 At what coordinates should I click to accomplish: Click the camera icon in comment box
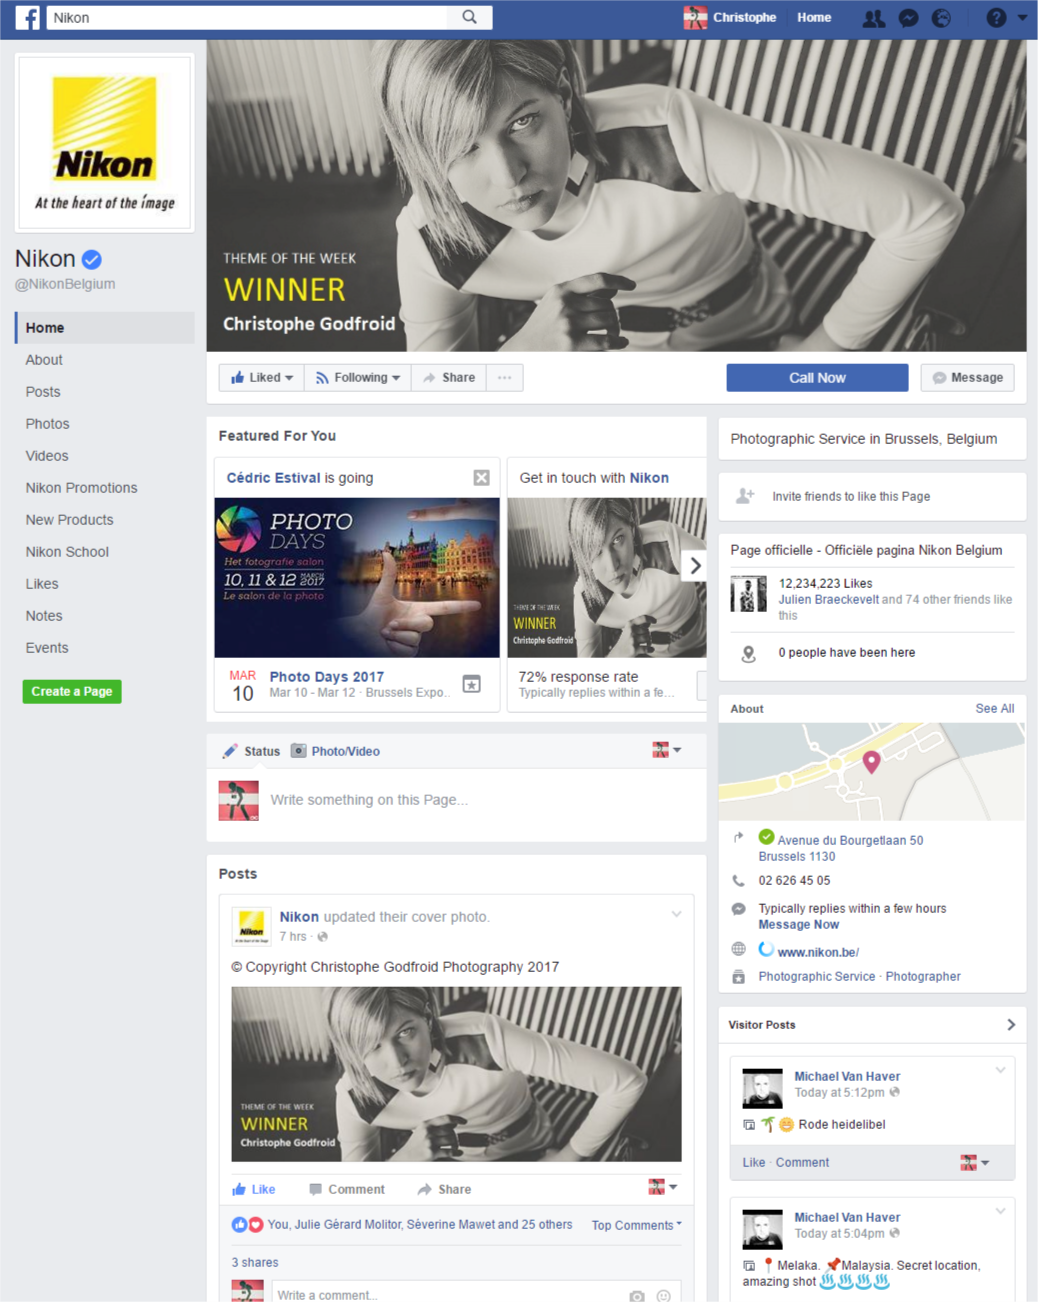coord(637,1296)
